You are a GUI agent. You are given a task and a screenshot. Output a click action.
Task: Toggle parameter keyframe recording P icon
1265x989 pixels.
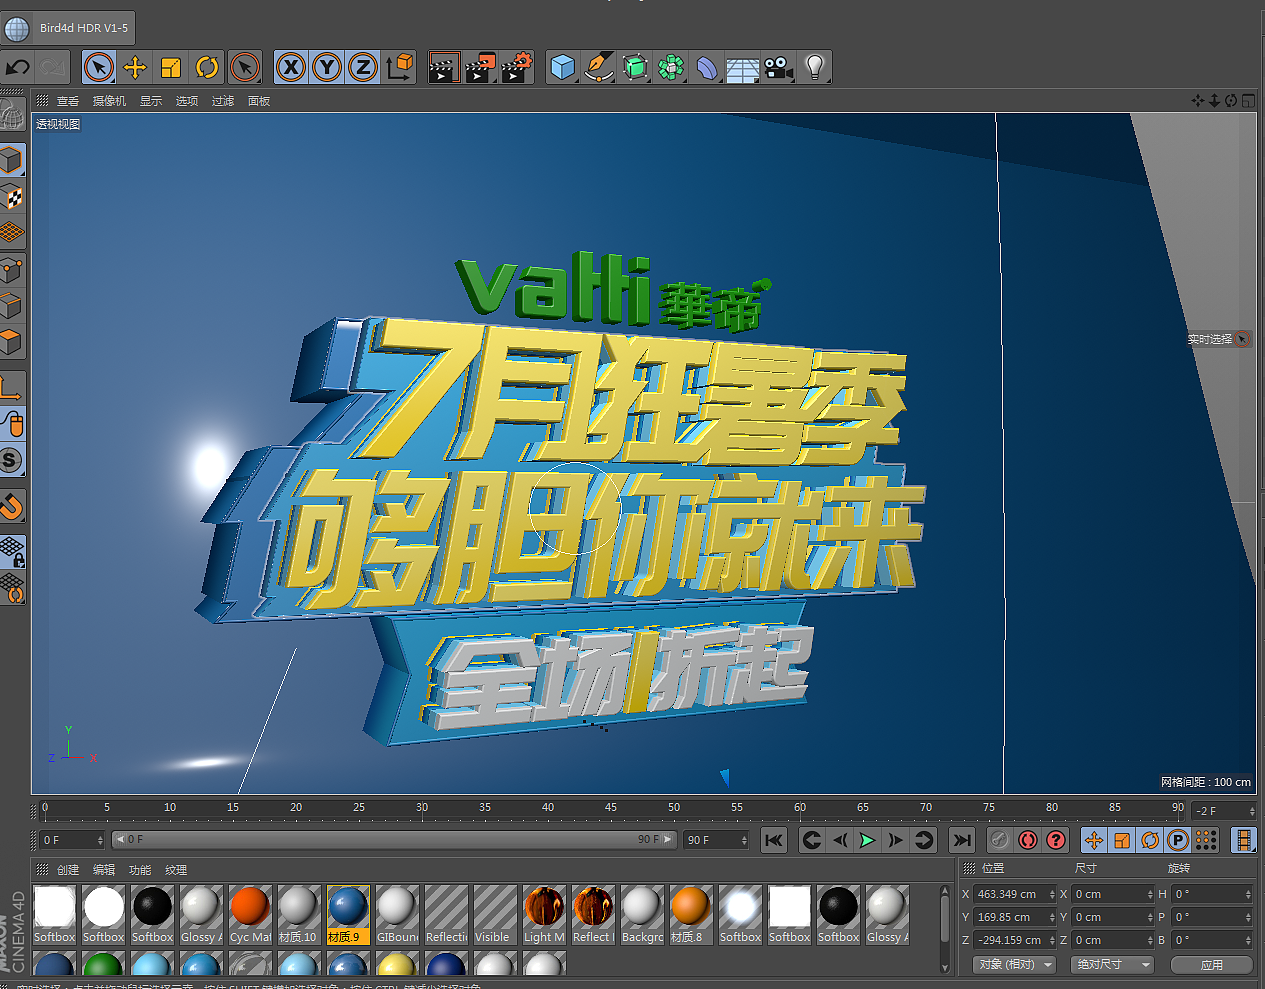tap(1178, 840)
